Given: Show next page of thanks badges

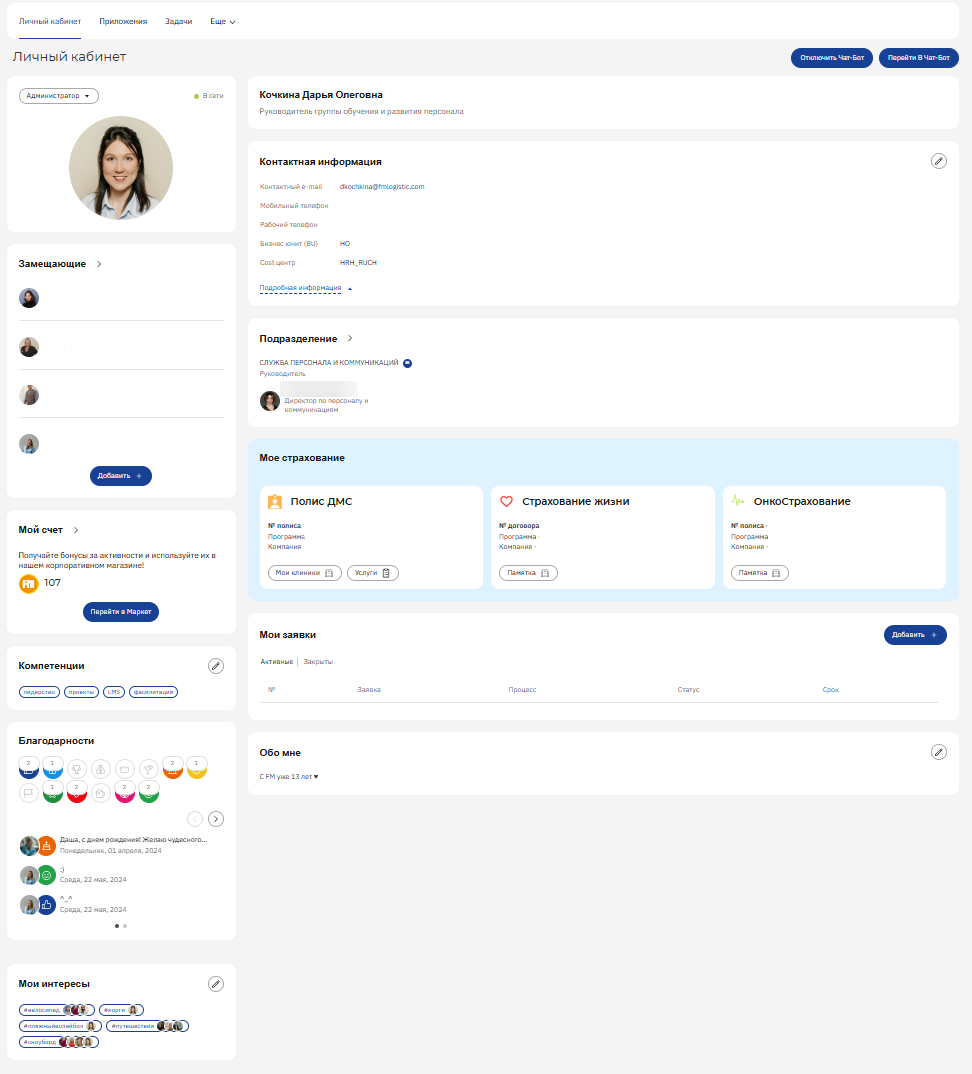Looking at the screenshot, I should (216, 819).
